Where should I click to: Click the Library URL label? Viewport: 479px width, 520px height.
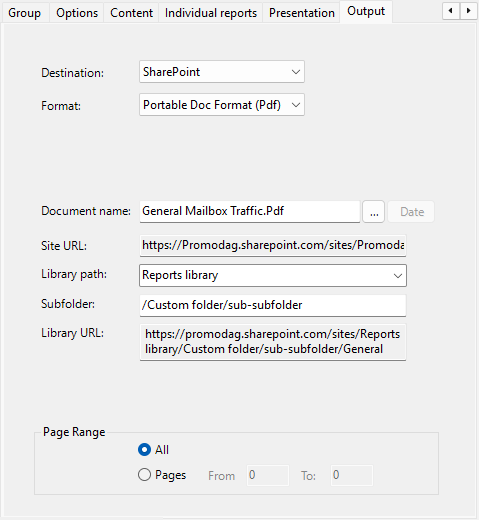(x=72, y=333)
